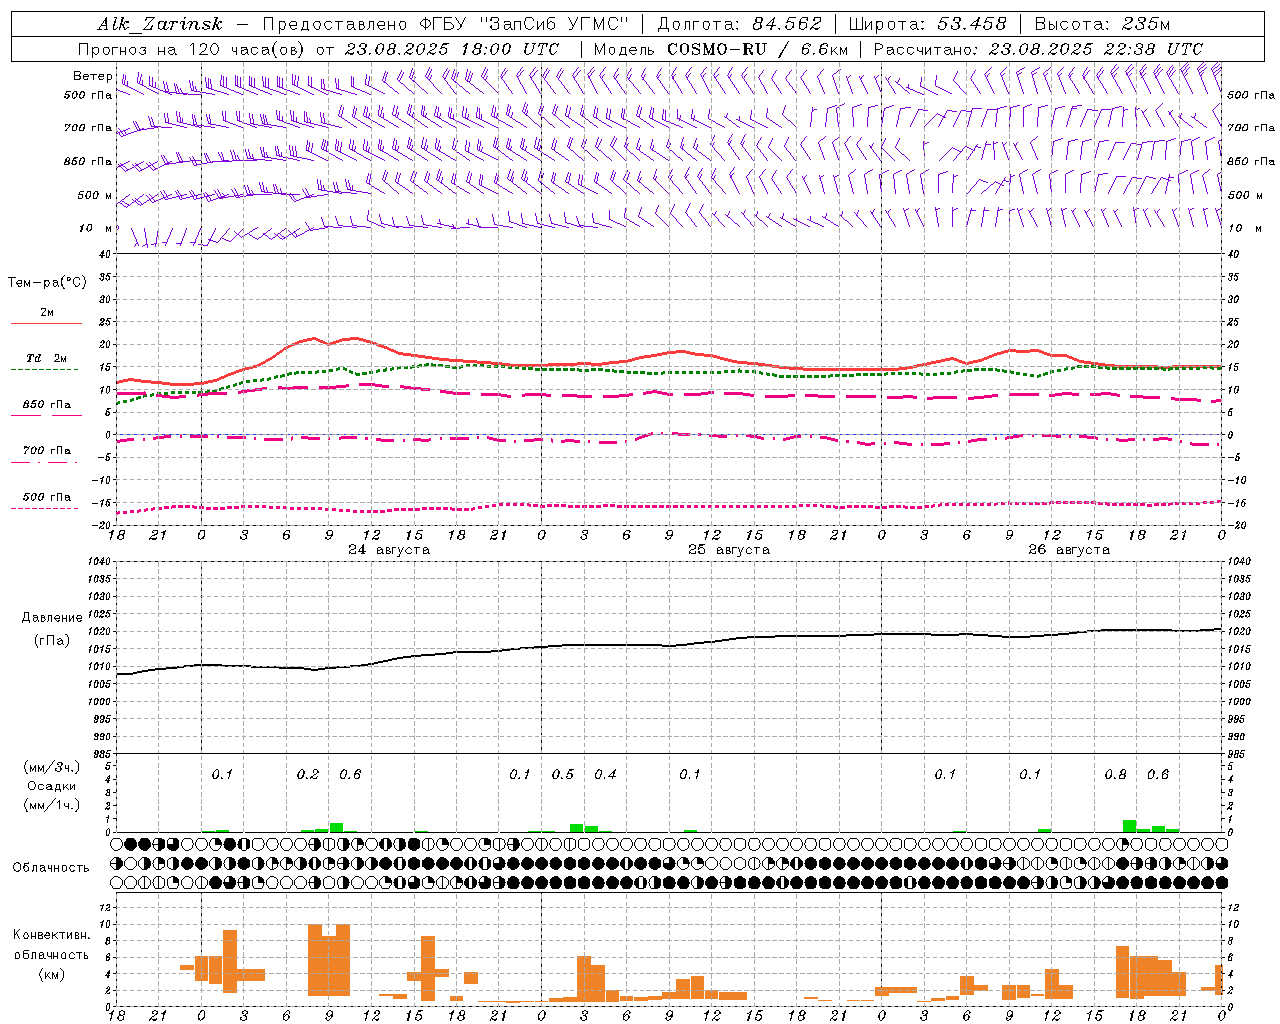Click the 'Высота: 235м' value
Viewport: 1280px width, 1024px height.
pos(1102,24)
